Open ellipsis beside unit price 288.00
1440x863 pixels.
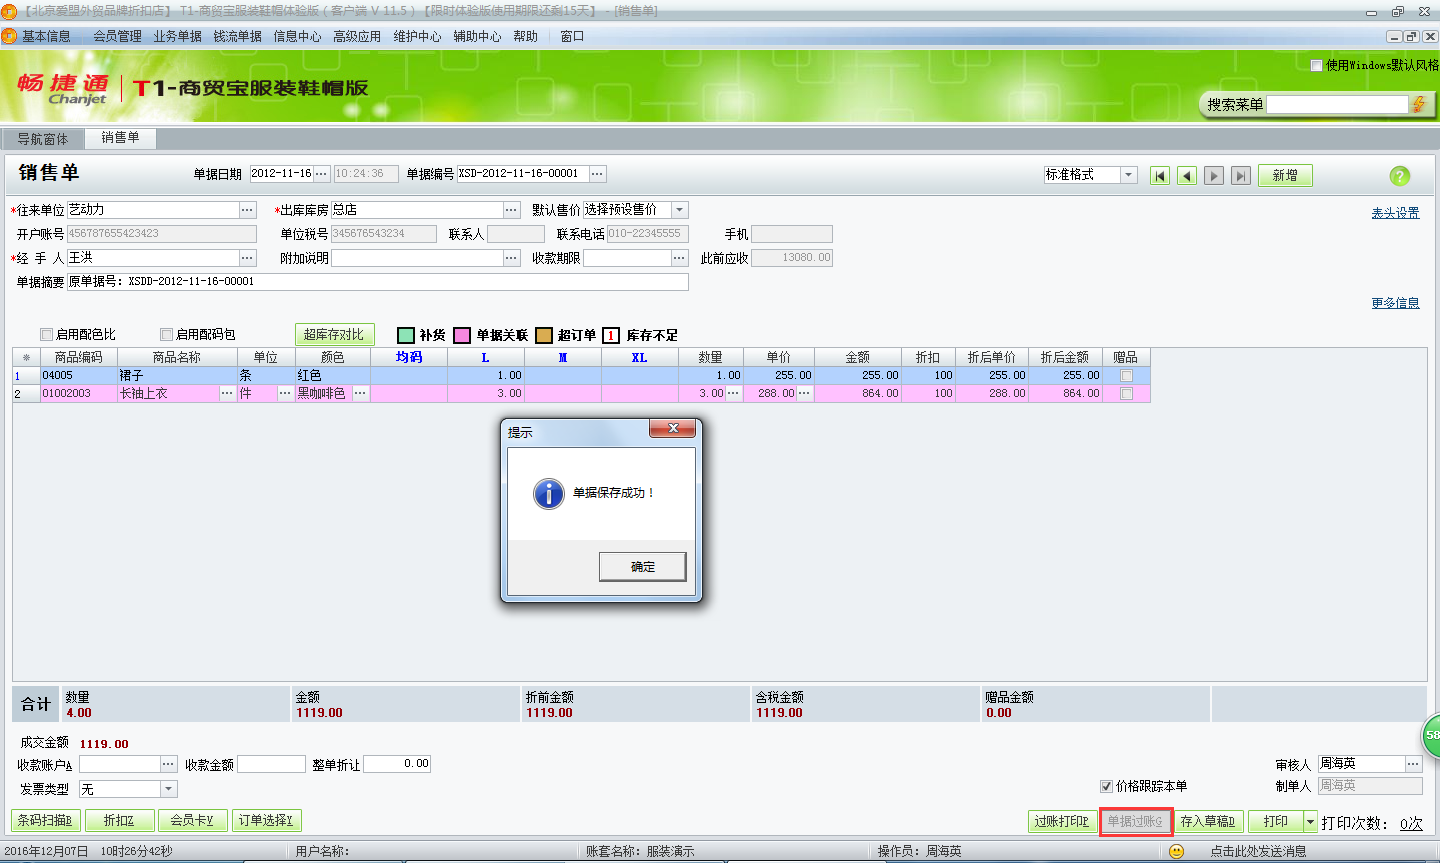pyautogui.click(x=804, y=394)
